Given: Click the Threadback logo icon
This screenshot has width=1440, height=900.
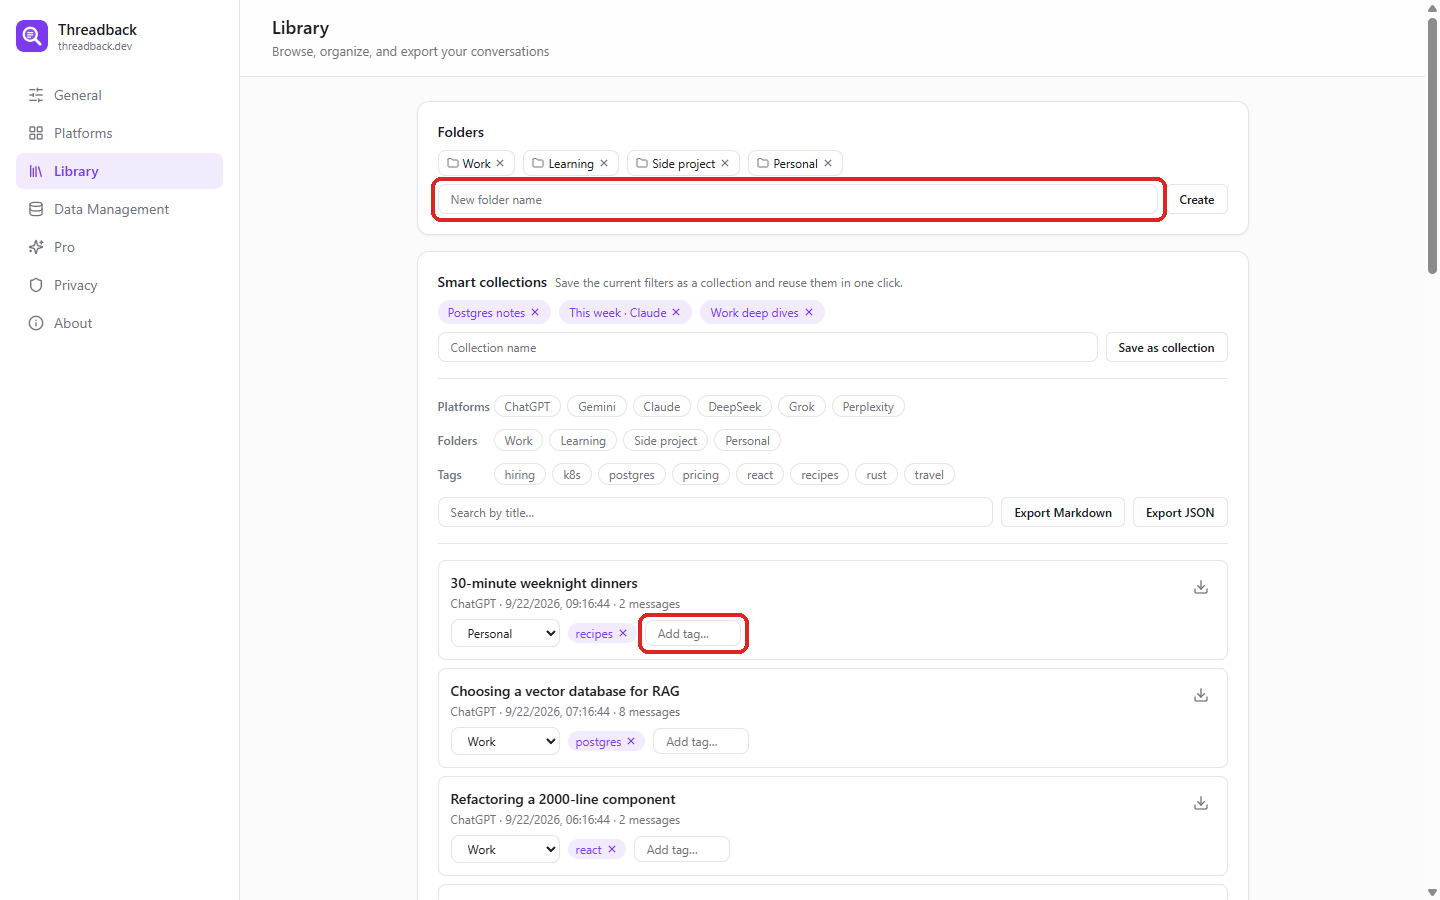Looking at the screenshot, I should 32,36.
